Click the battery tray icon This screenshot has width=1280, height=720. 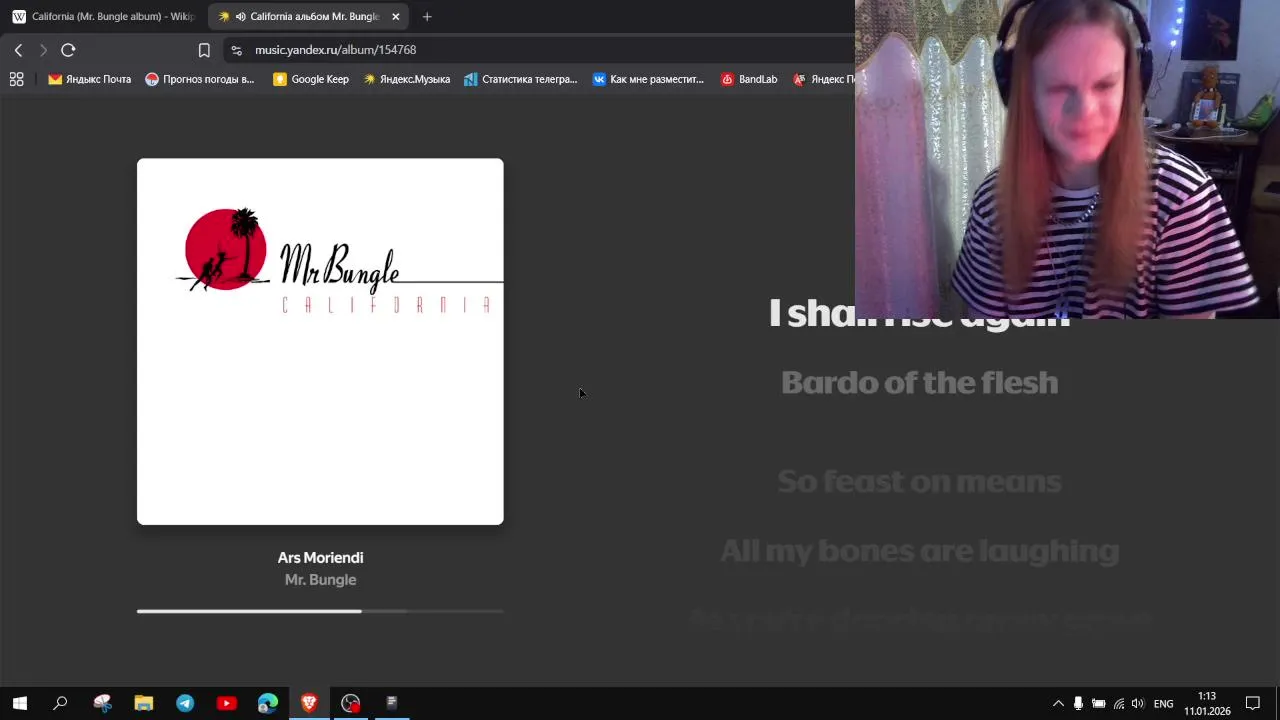[x=1098, y=703]
